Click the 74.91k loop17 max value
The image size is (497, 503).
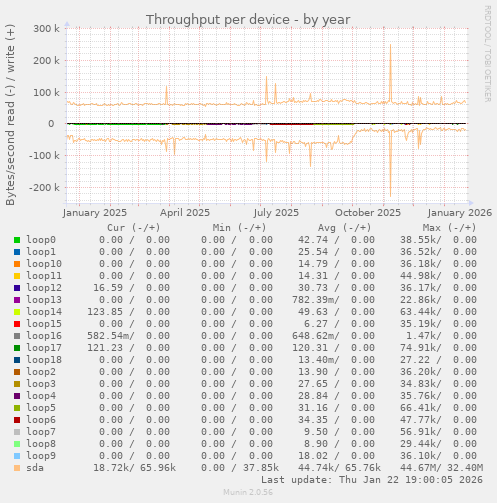tap(421, 348)
